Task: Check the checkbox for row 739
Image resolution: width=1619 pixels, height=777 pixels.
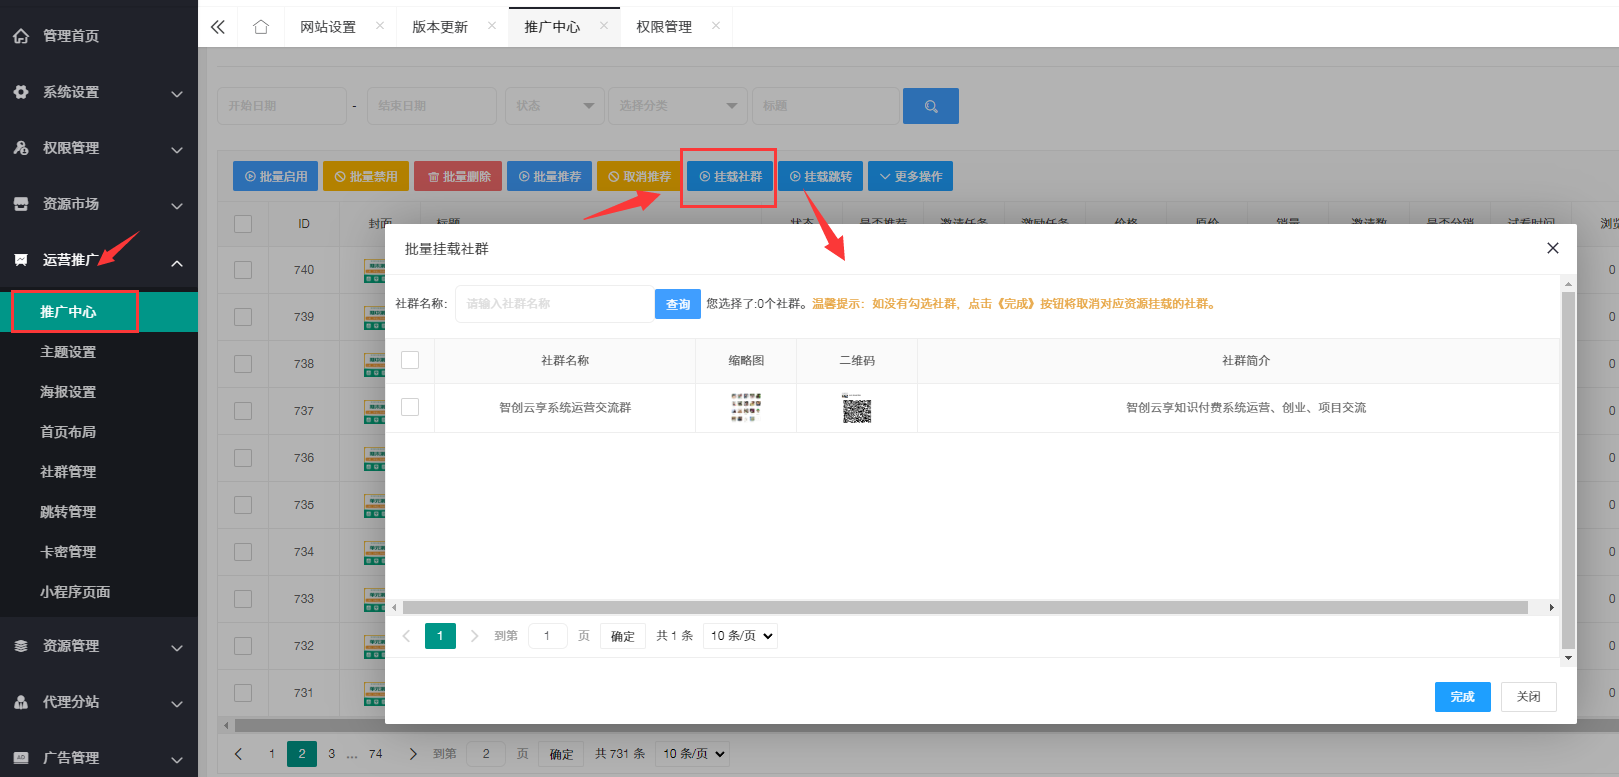Action: tap(243, 317)
